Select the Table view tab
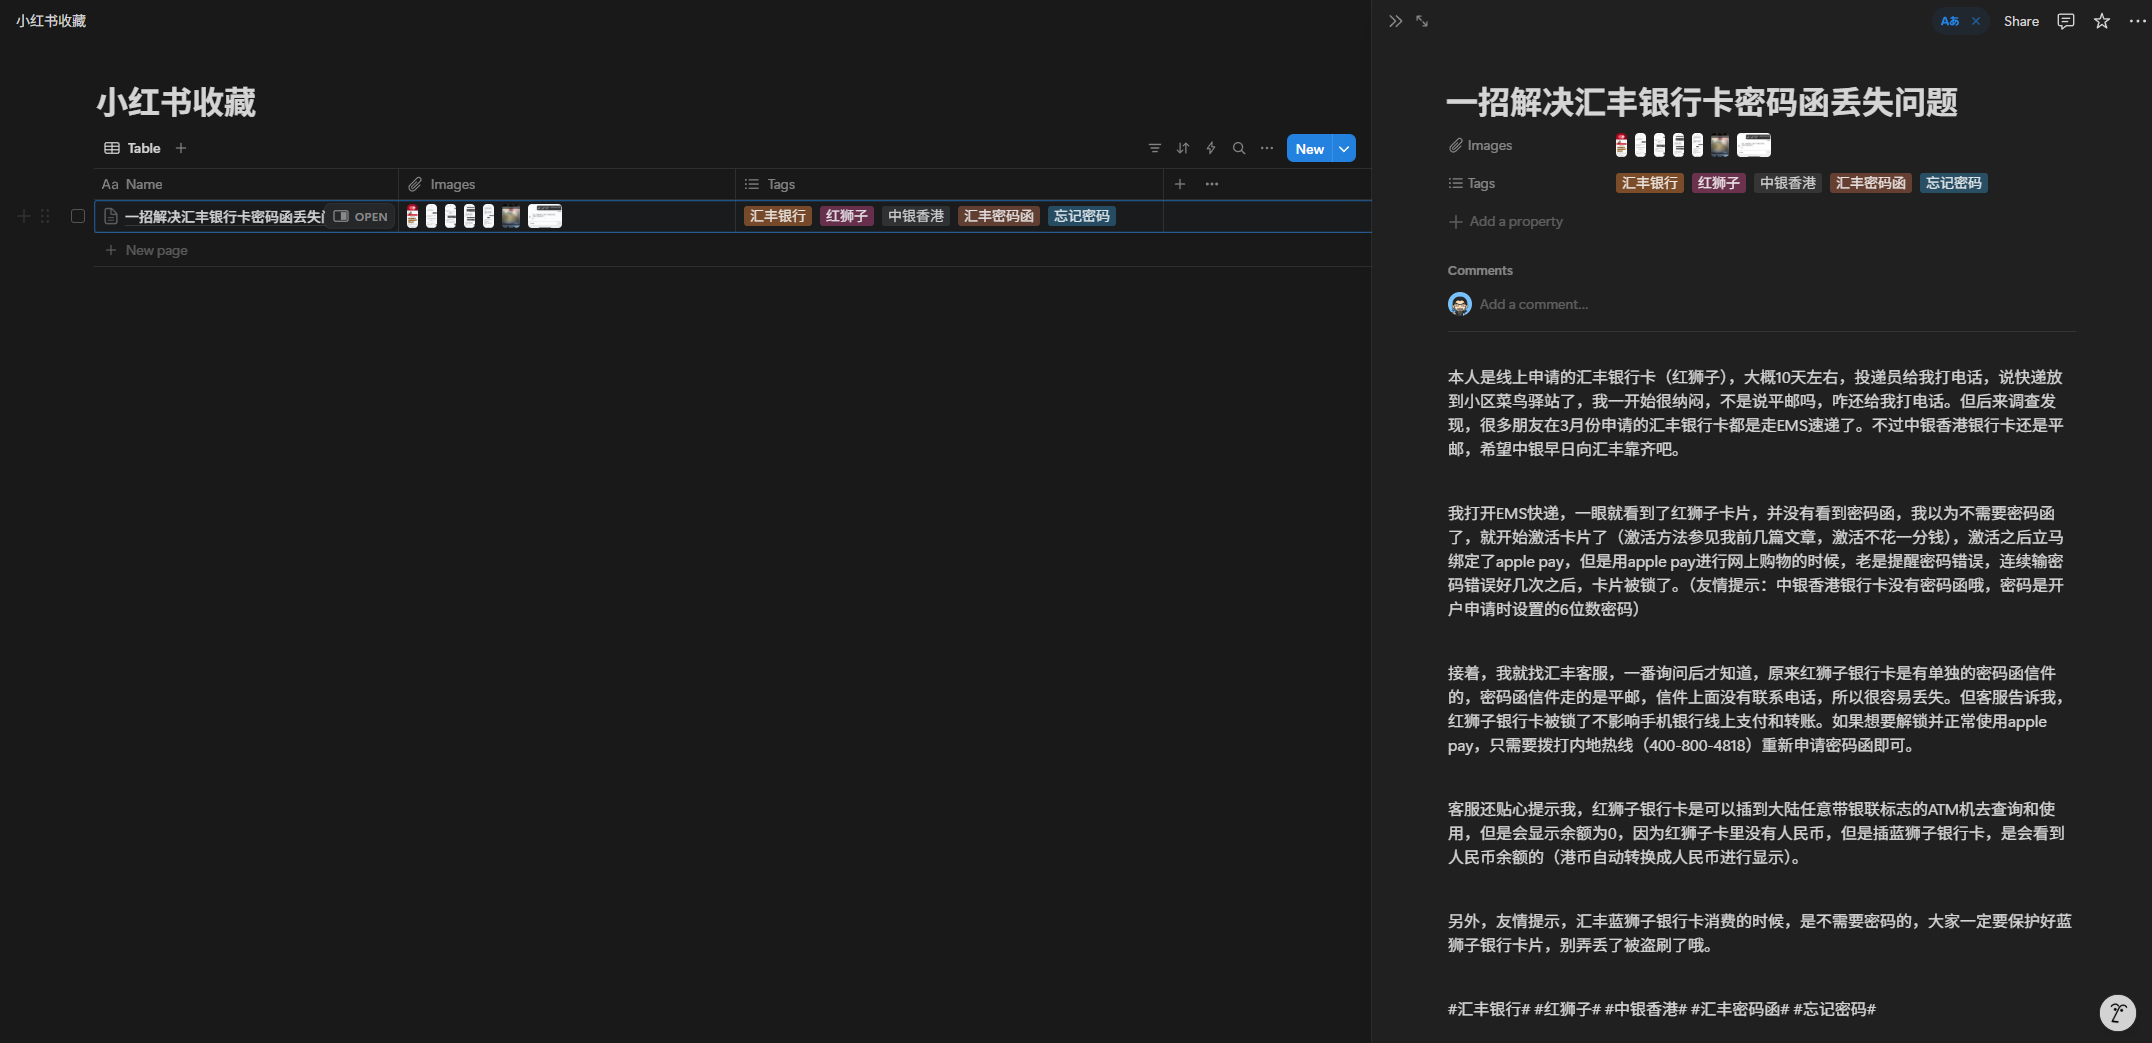The width and height of the screenshot is (2152, 1043). click(x=132, y=148)
